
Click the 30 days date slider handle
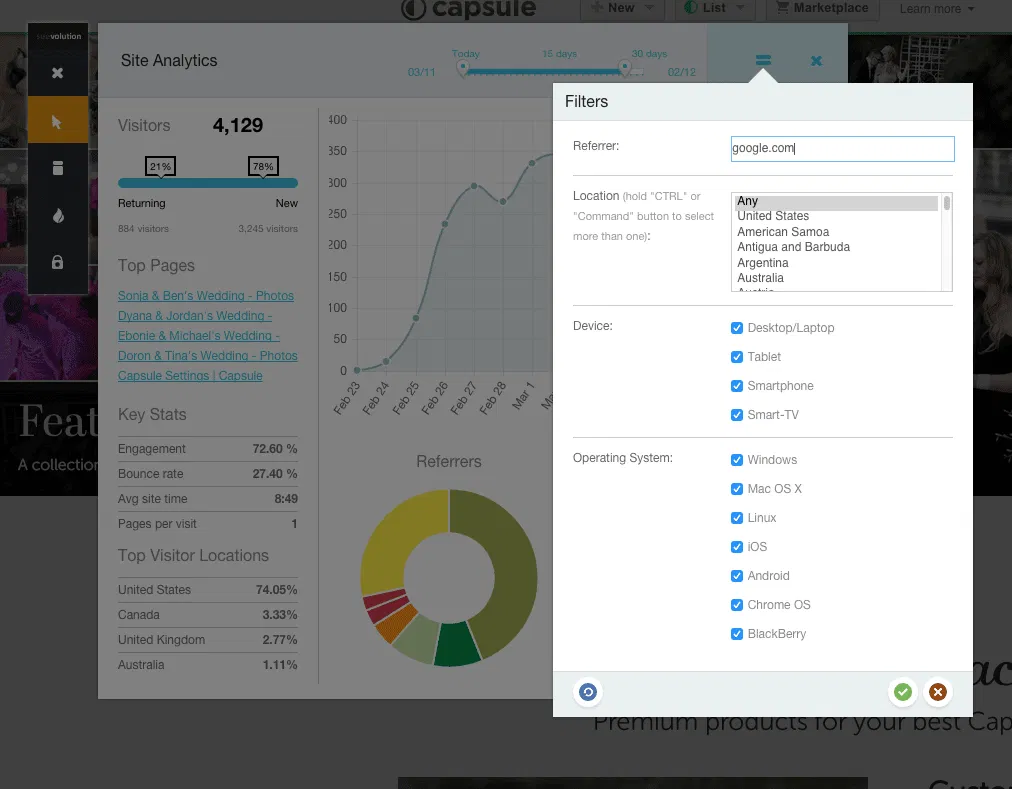(x=626, y=69)
